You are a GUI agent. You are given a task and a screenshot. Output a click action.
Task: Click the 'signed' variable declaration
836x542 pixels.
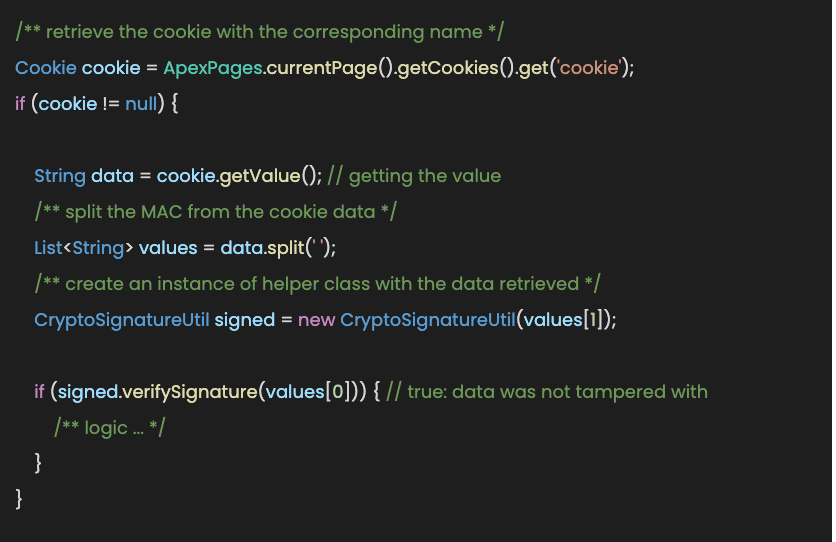244,320
